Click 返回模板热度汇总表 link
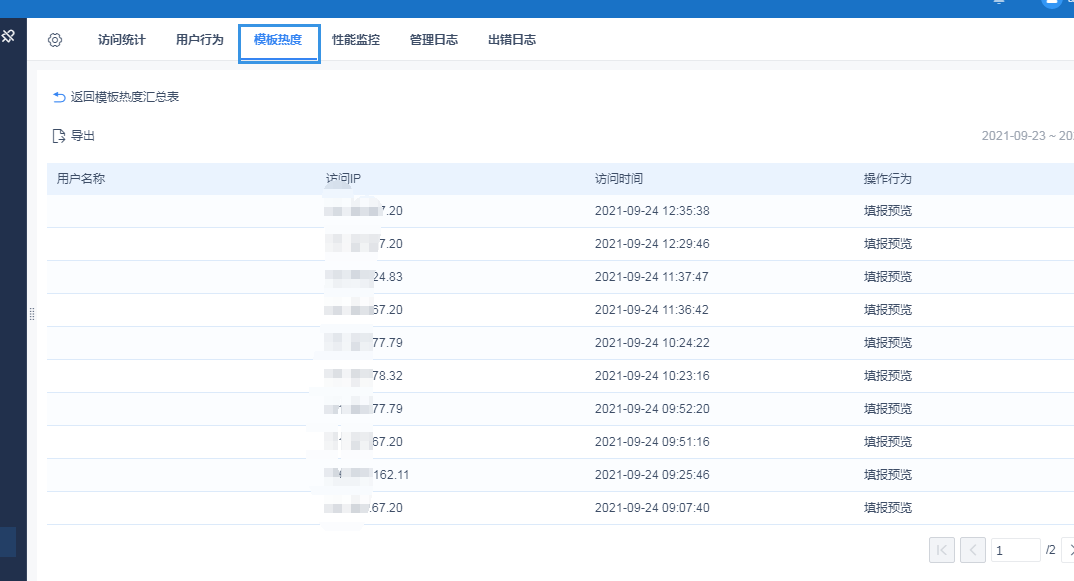The height and width of the screenshot is (581, 1074). click(125, 97)
